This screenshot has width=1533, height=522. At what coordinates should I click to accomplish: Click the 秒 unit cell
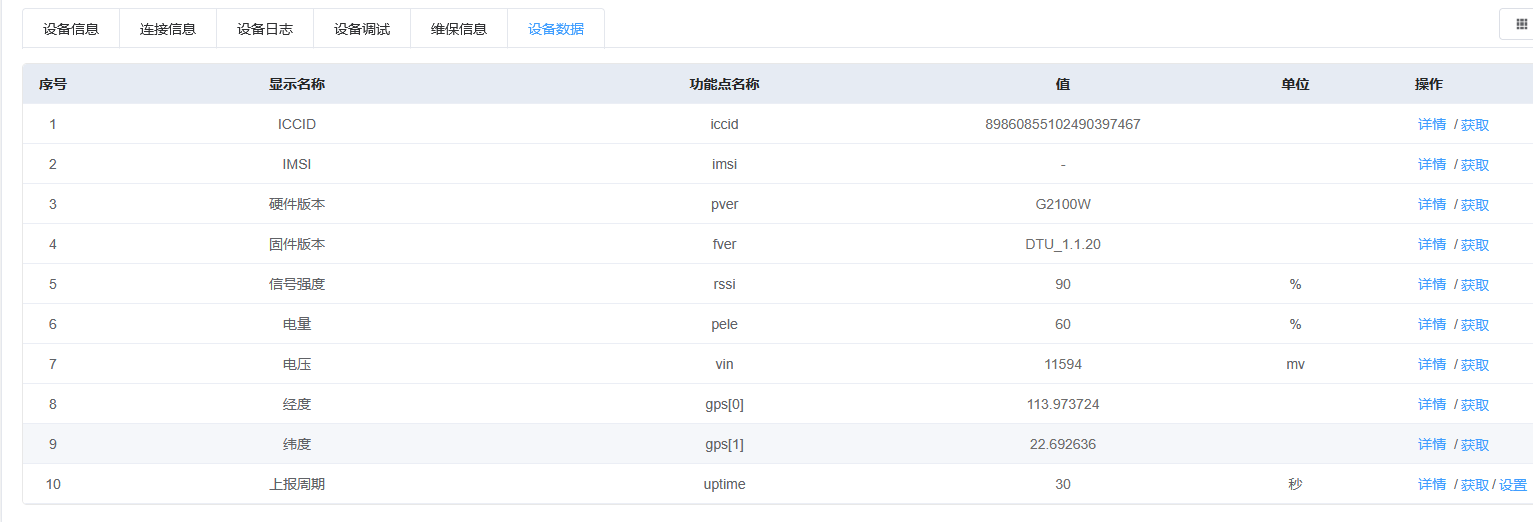[x=1295, y=484]
